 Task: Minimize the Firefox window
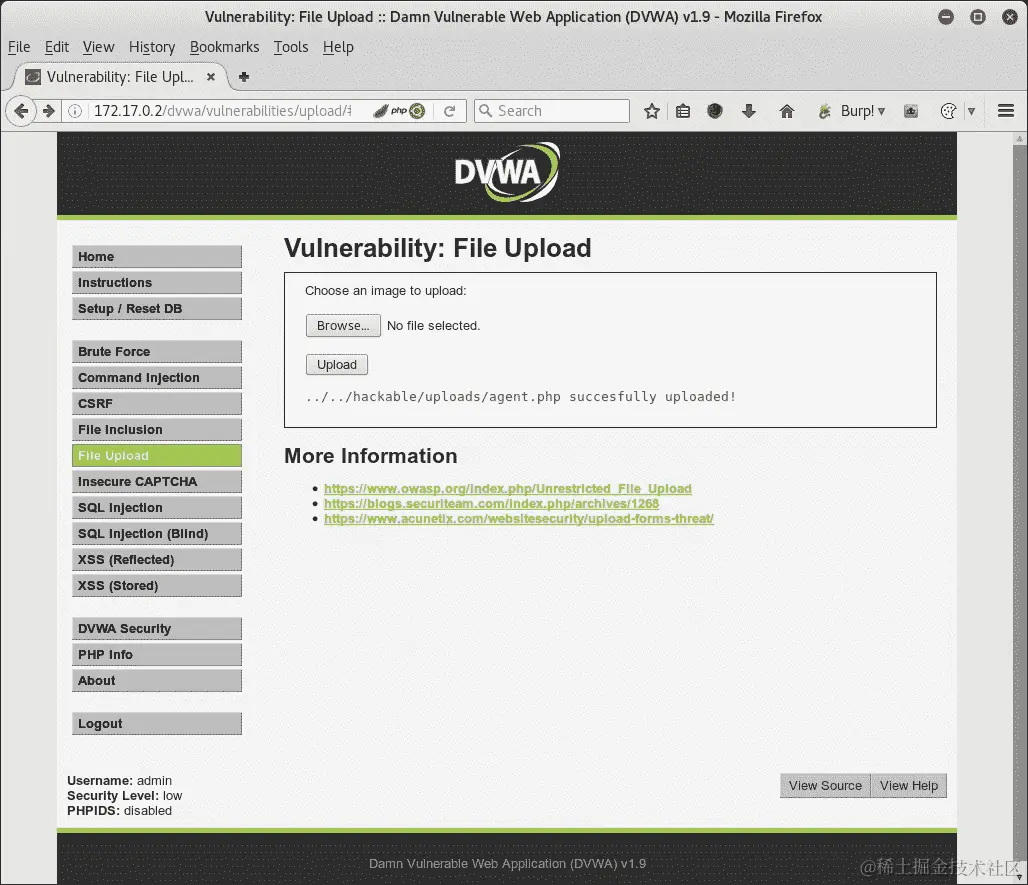coord(946,17)
